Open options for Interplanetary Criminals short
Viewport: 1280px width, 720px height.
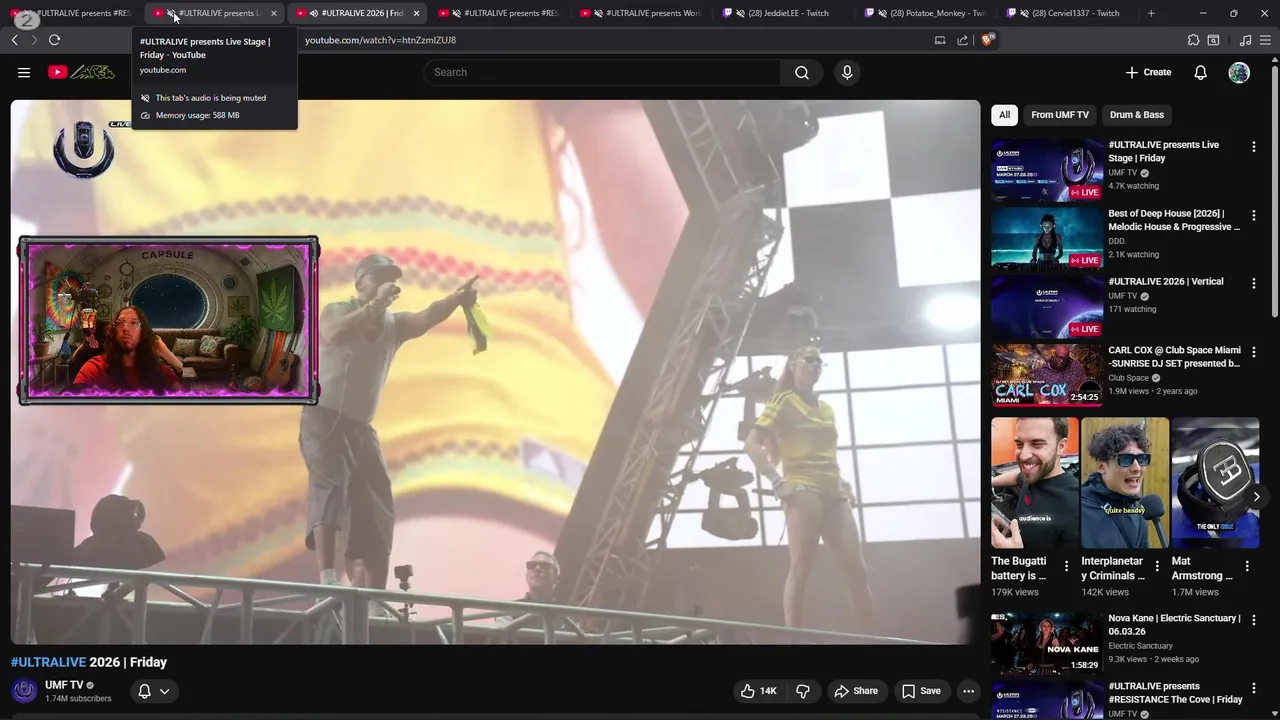pos(1157,566)
